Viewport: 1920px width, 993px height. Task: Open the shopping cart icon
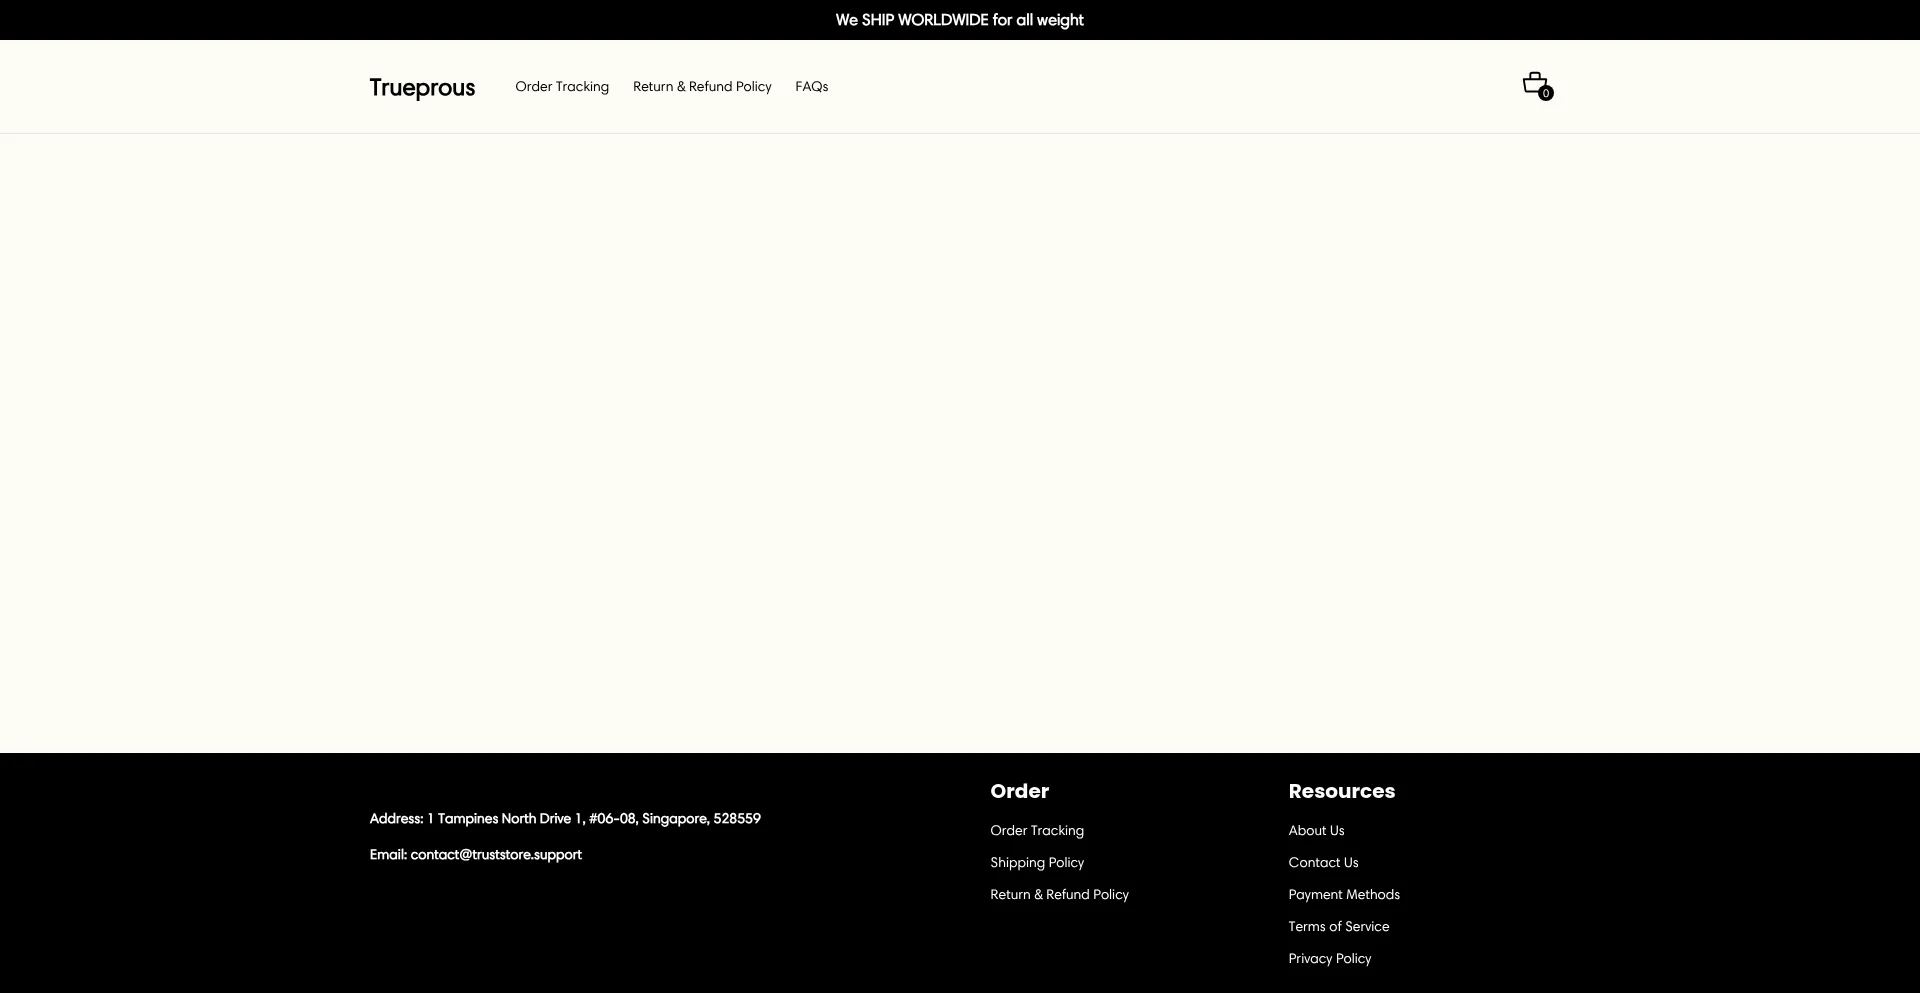pos(1533,83)
